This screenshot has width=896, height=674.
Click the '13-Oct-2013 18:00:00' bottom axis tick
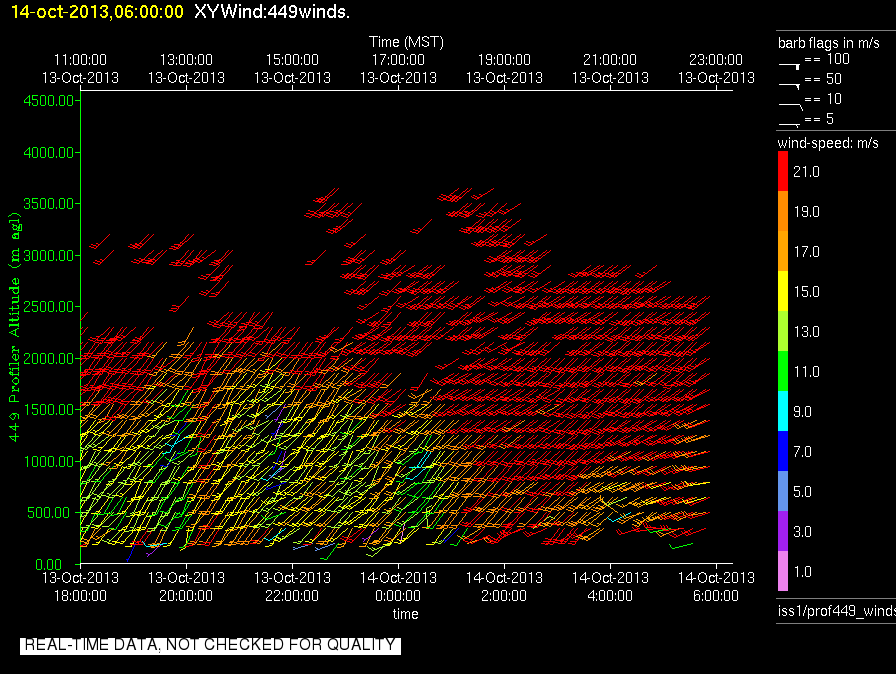80,587
